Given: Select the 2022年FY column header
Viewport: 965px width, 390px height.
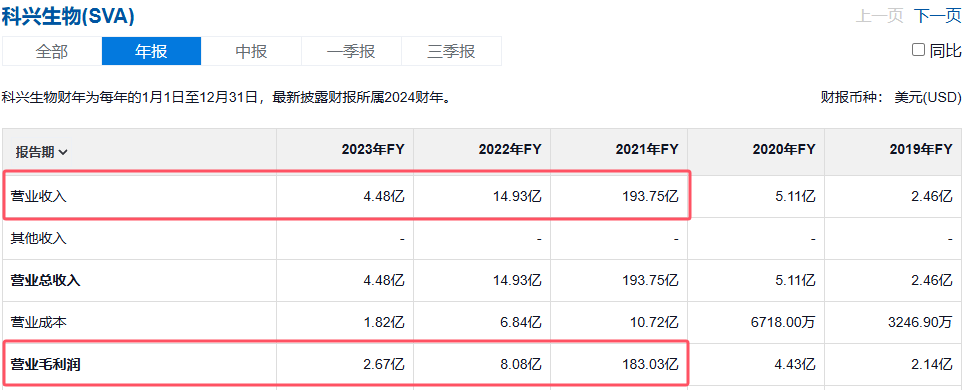Looking at the screenshot, I should coord(510,149).
